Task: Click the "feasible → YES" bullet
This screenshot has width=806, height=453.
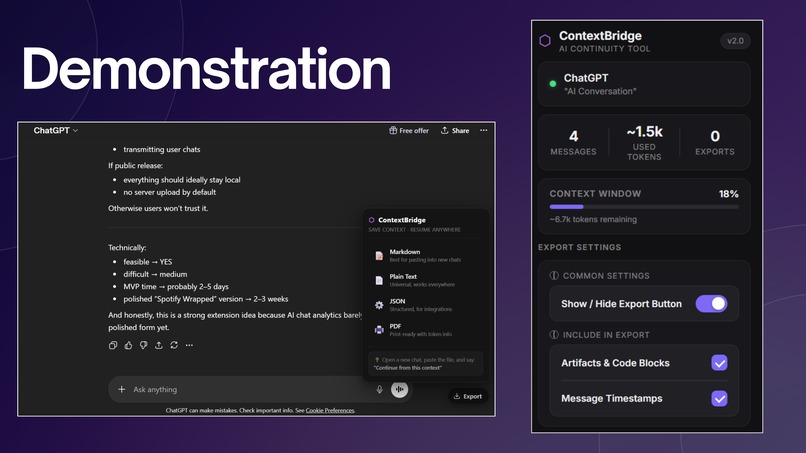Action: coord(148,262)
